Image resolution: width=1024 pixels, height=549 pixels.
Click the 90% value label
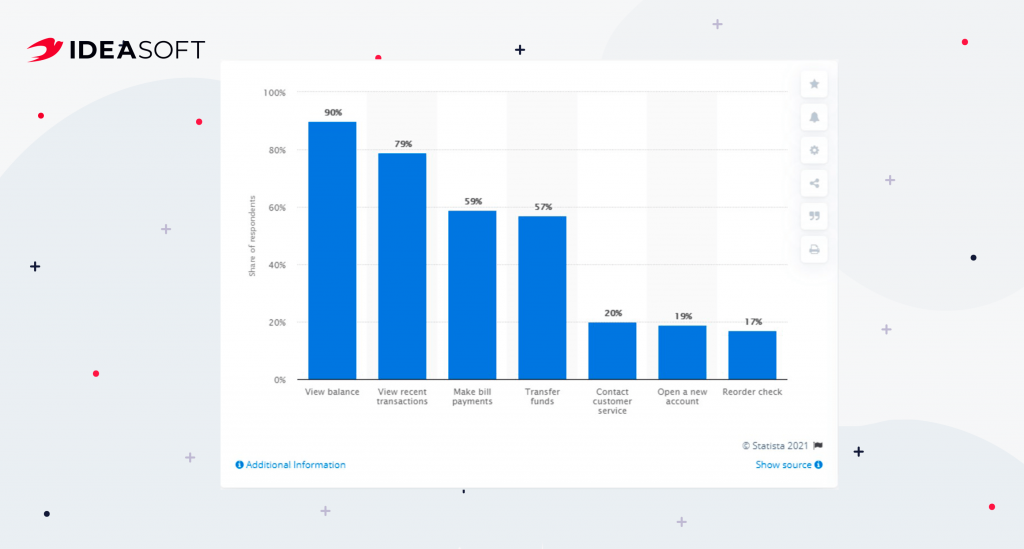333,112
